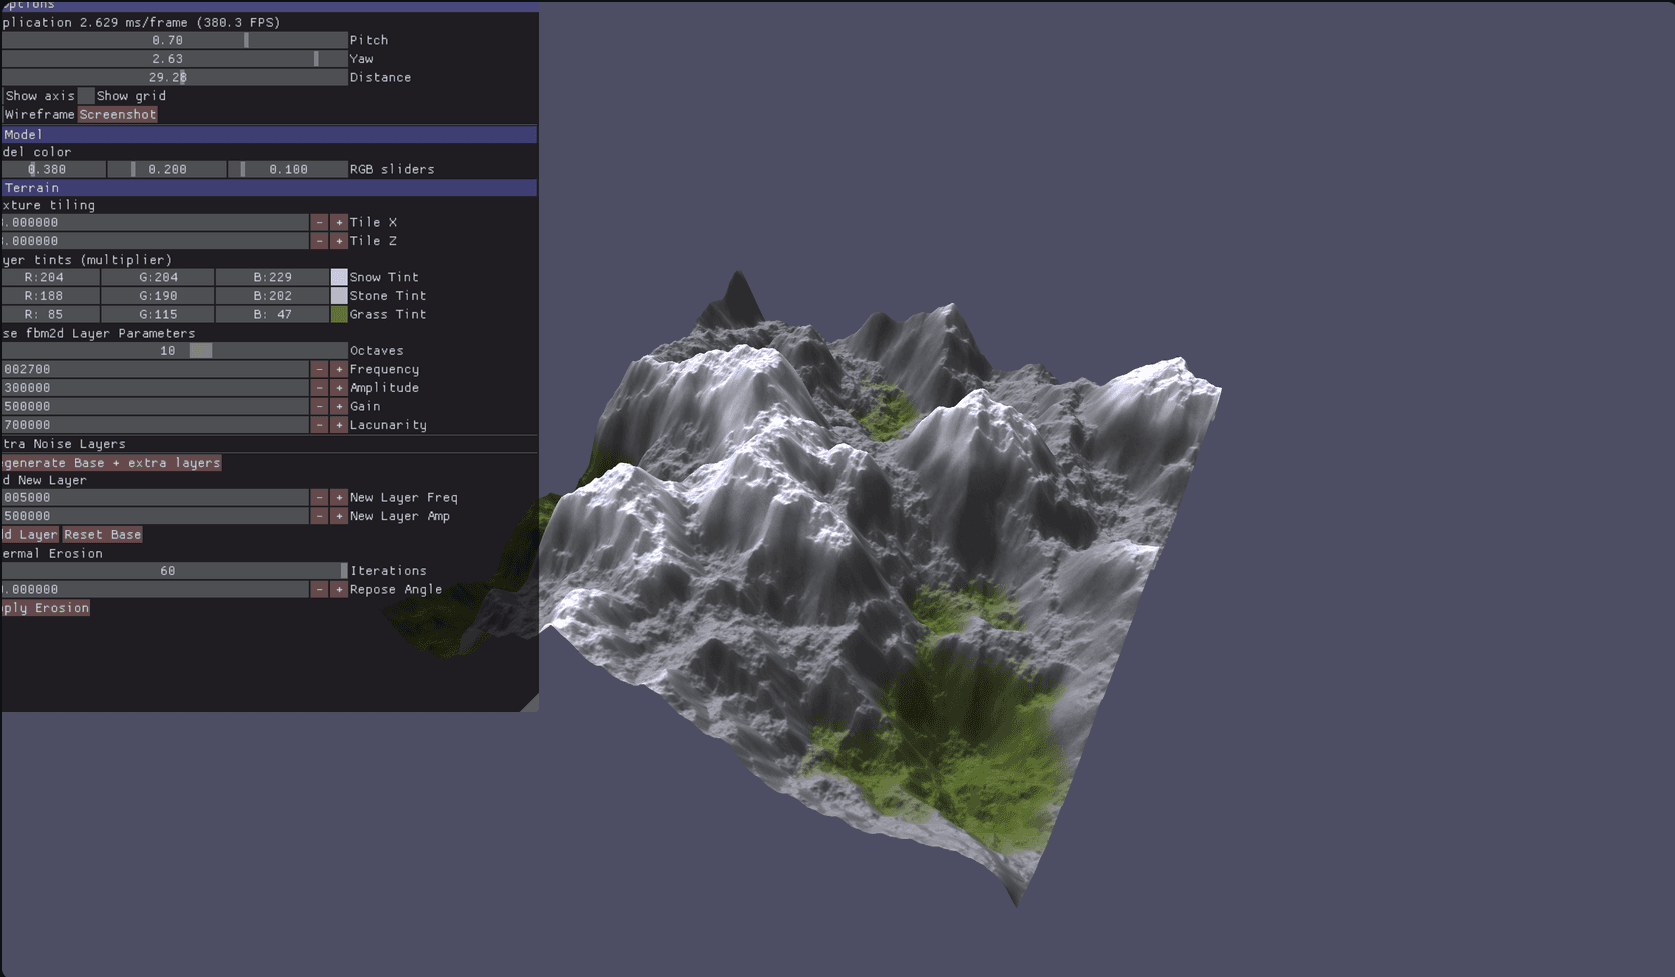Click the Pitch slider

coord(174,40)
